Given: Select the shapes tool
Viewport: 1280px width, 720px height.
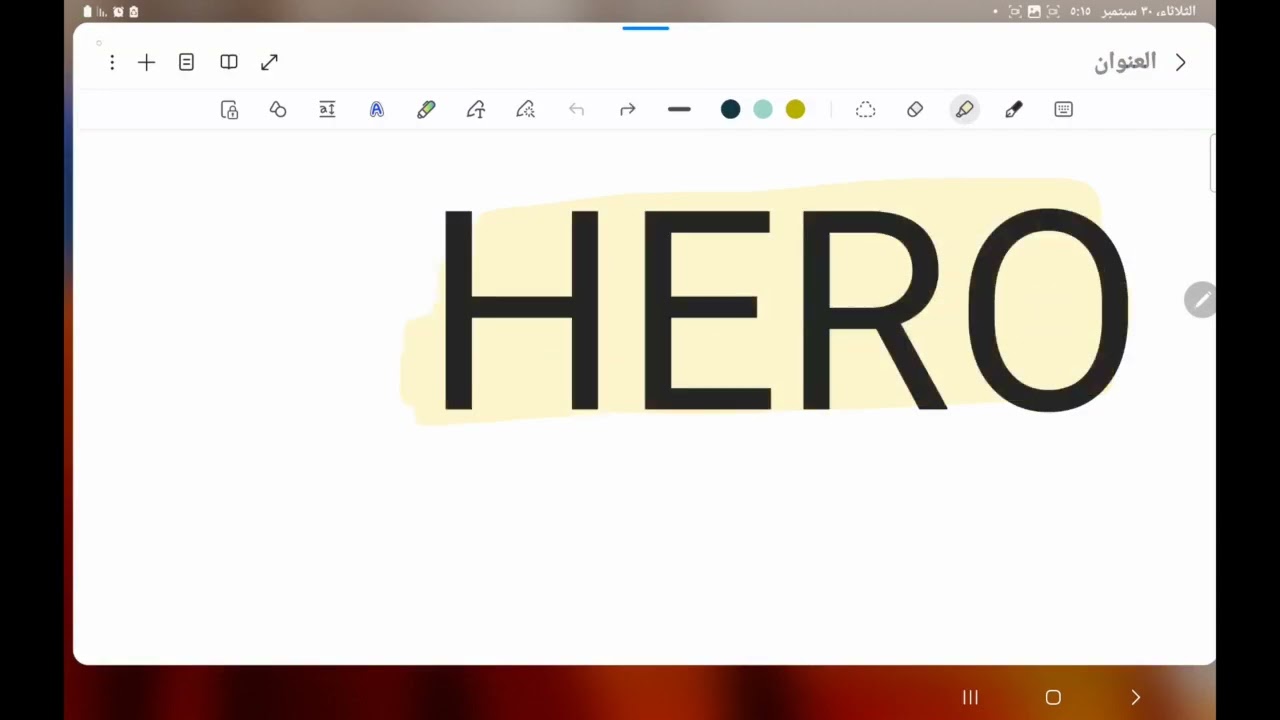Looking at the screenshot, I should 278,110.
